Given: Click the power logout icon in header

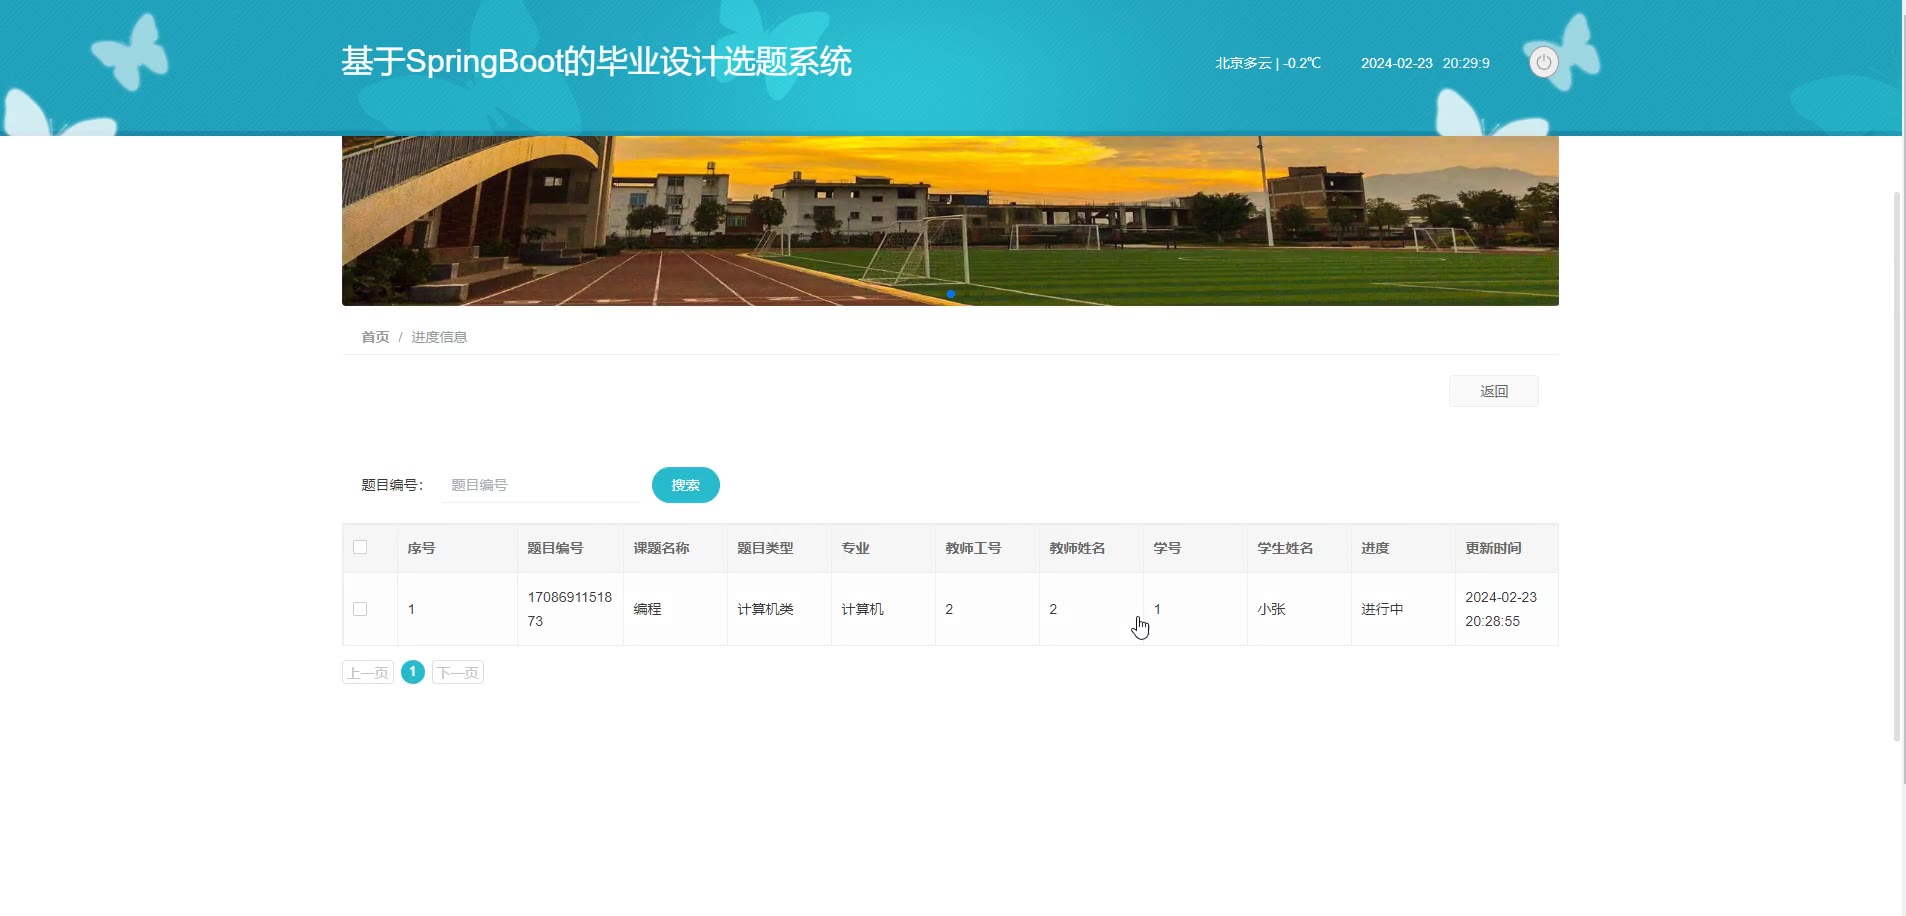Looking at the screenshot, I should tap(1543, 63).
